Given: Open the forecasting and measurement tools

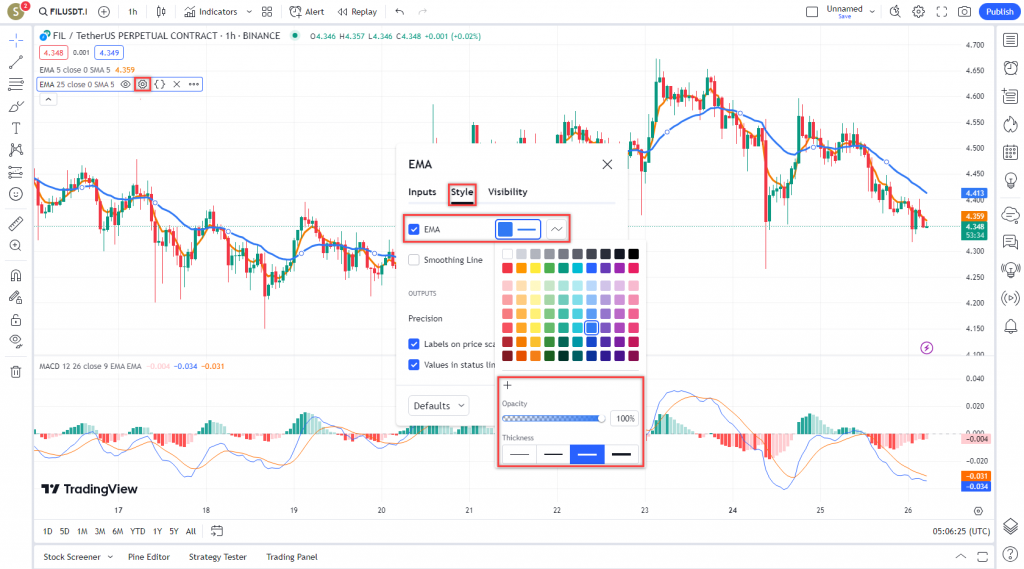Looking at the screenshot, I should tap(16, 172).
